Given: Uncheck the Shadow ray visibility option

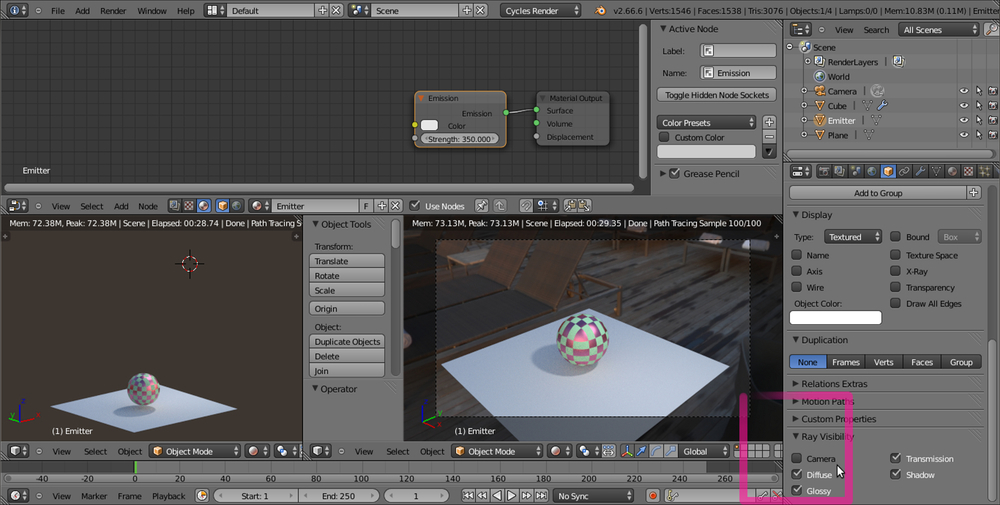Looking at the screenshot, I should pyautogui.click(x=896, y=474).
